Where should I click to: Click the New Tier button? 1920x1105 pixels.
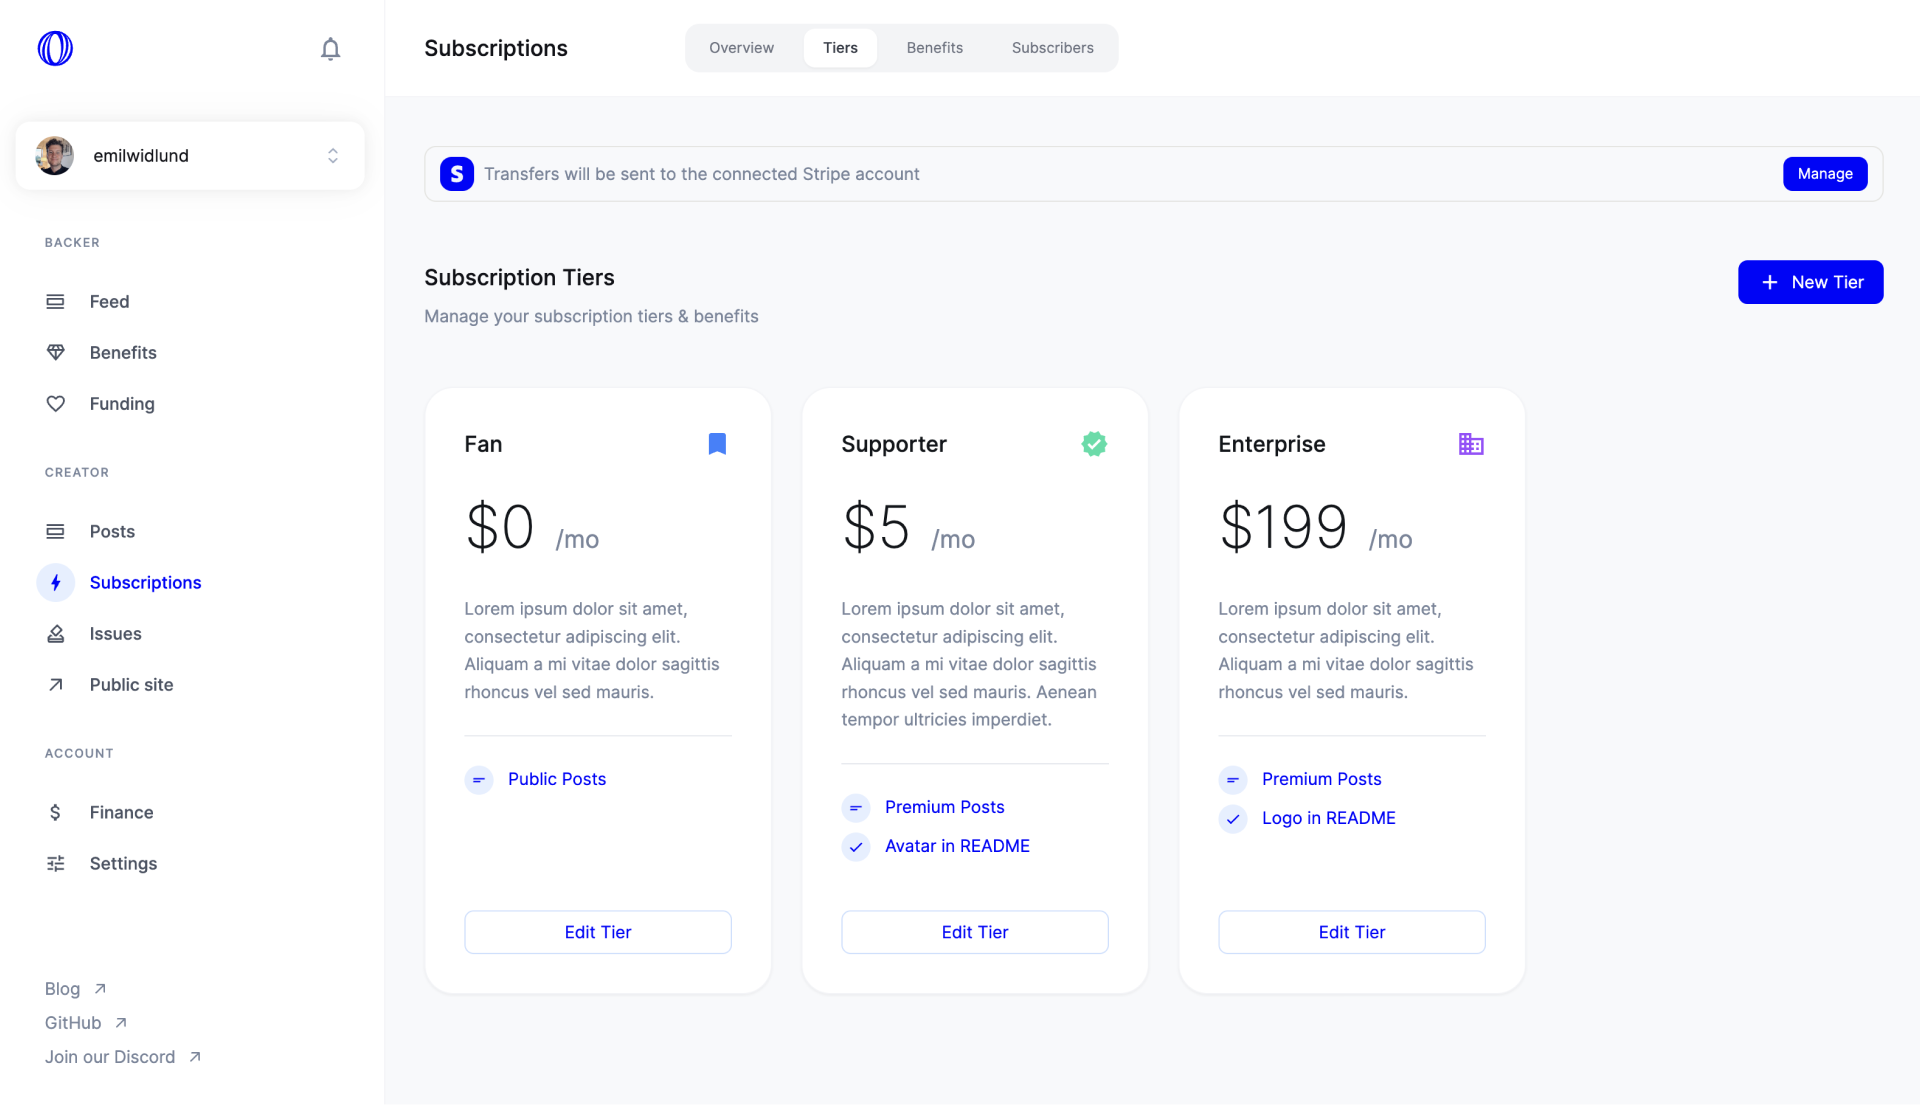[1811, 281]
